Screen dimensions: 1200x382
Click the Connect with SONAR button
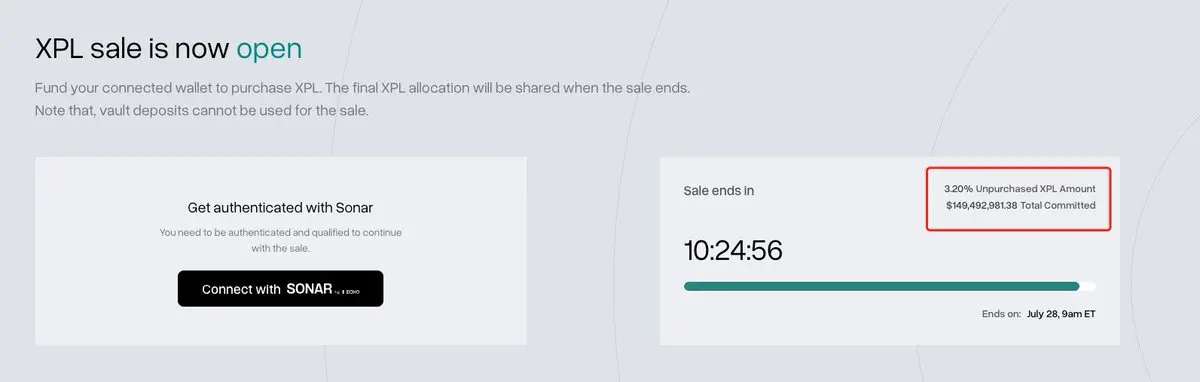[280, 289]
